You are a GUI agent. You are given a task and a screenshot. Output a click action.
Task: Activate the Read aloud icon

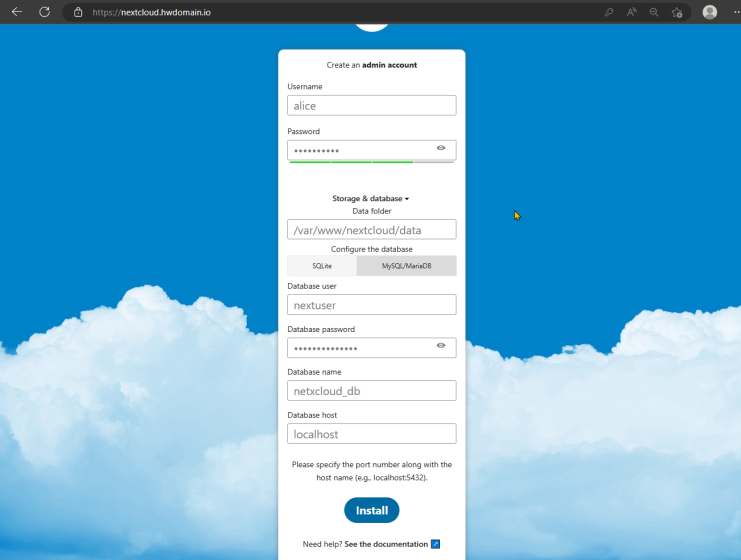point(631,12)
